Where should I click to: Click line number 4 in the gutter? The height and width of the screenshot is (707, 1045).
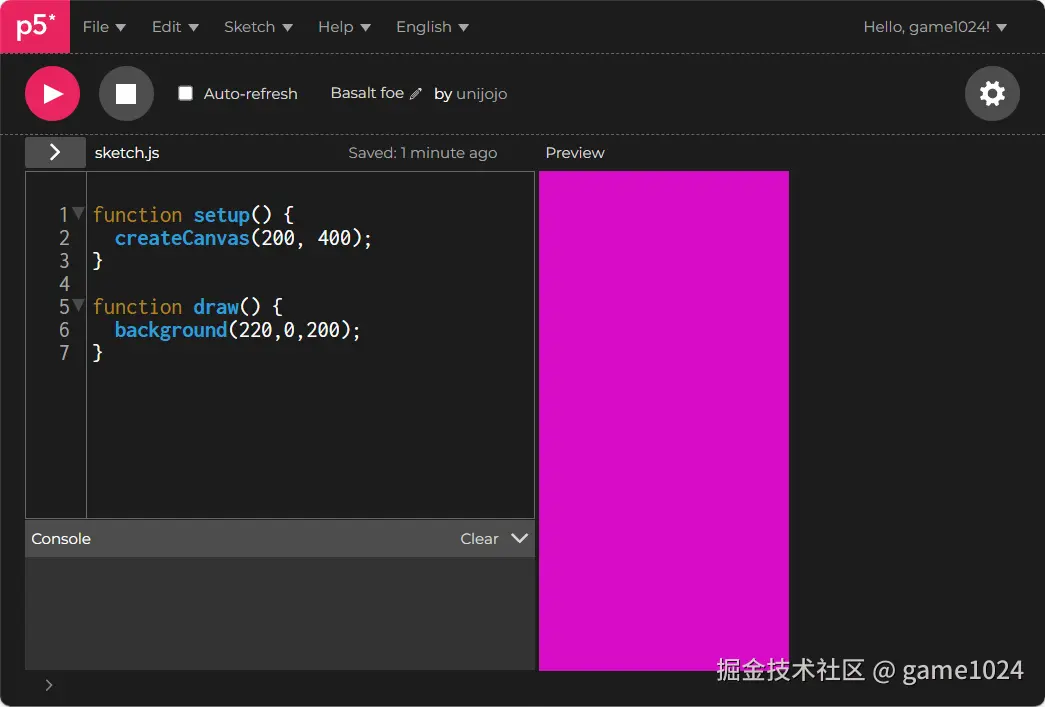coord(64,284)
